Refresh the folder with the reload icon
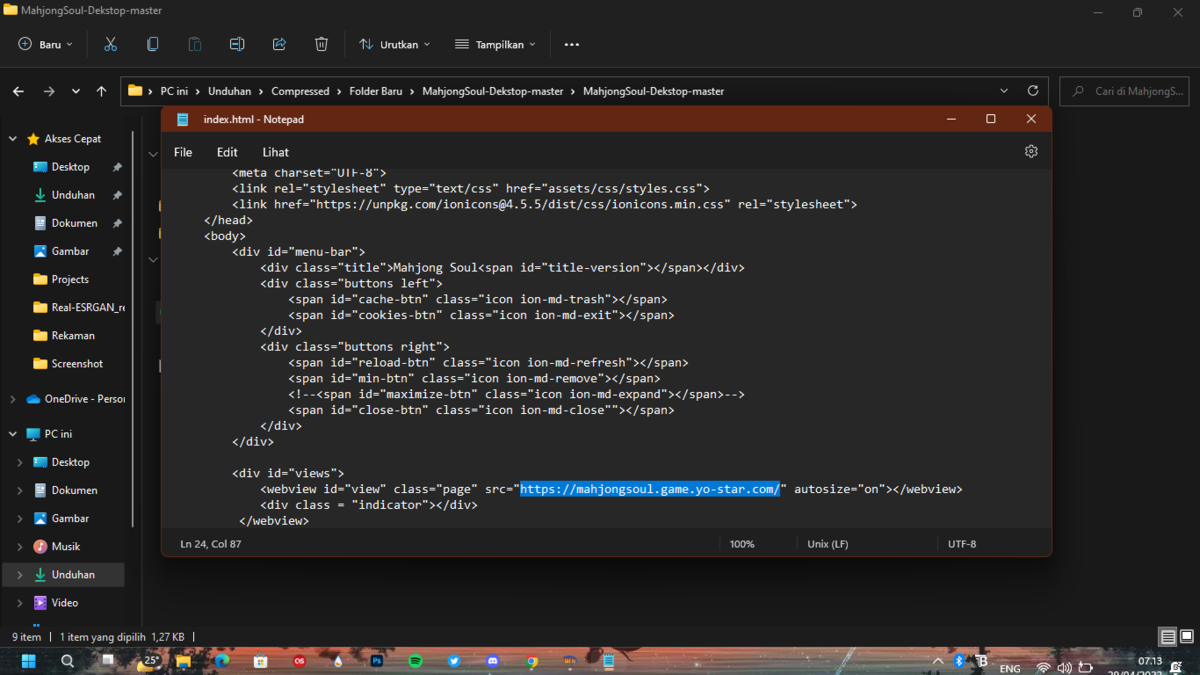The width and height of the screenshot is (1200, 675). click(1033, 91)
